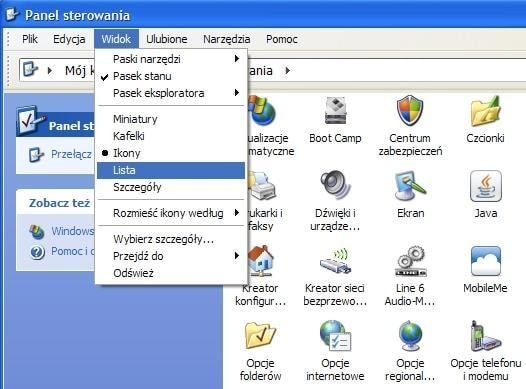Click the address bar Control Panel icon
The image size is (526, 389).
click(30, 70)
